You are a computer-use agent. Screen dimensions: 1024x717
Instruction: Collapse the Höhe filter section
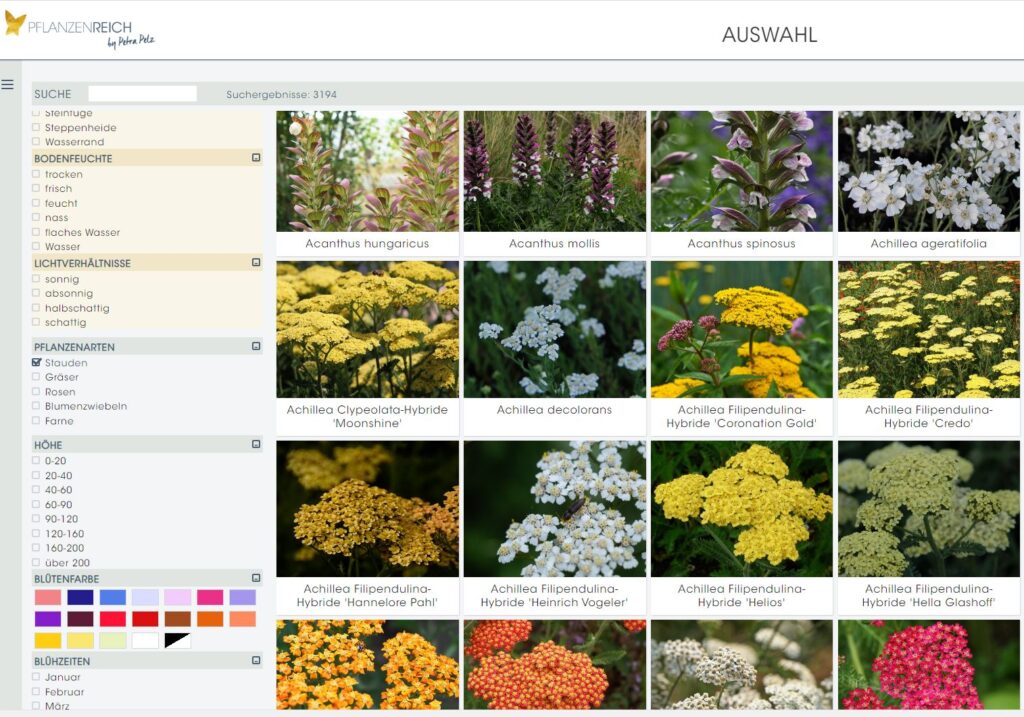tap(256, 444)
